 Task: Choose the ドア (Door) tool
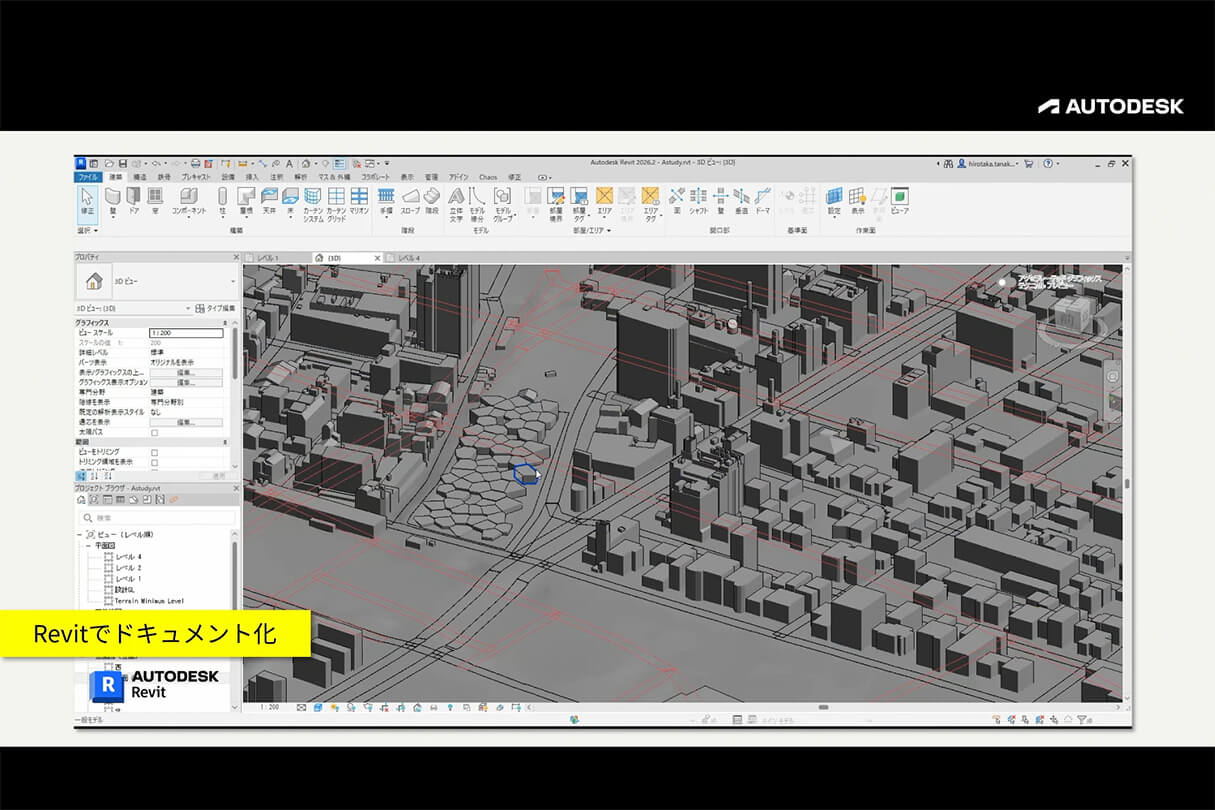[x=134, y=200]
